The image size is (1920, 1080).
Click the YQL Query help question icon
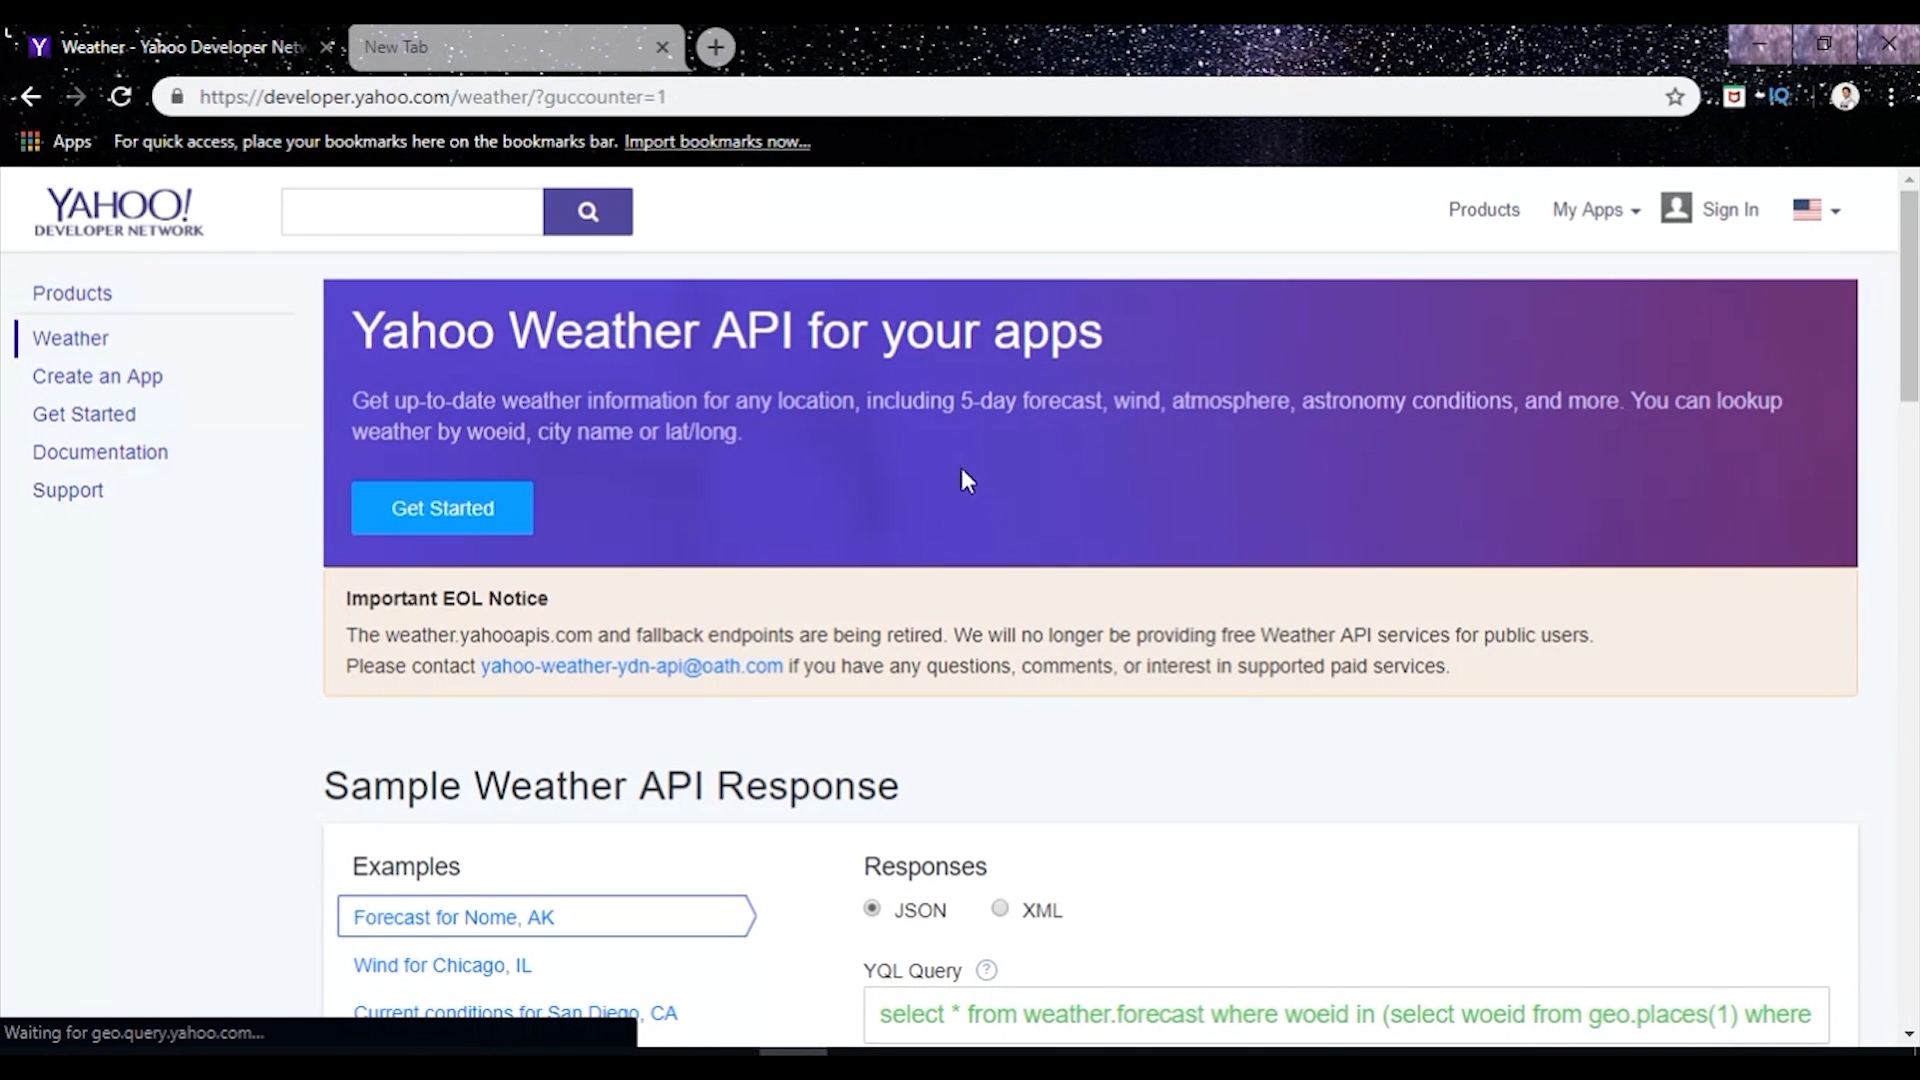click(x=986, y=970)
